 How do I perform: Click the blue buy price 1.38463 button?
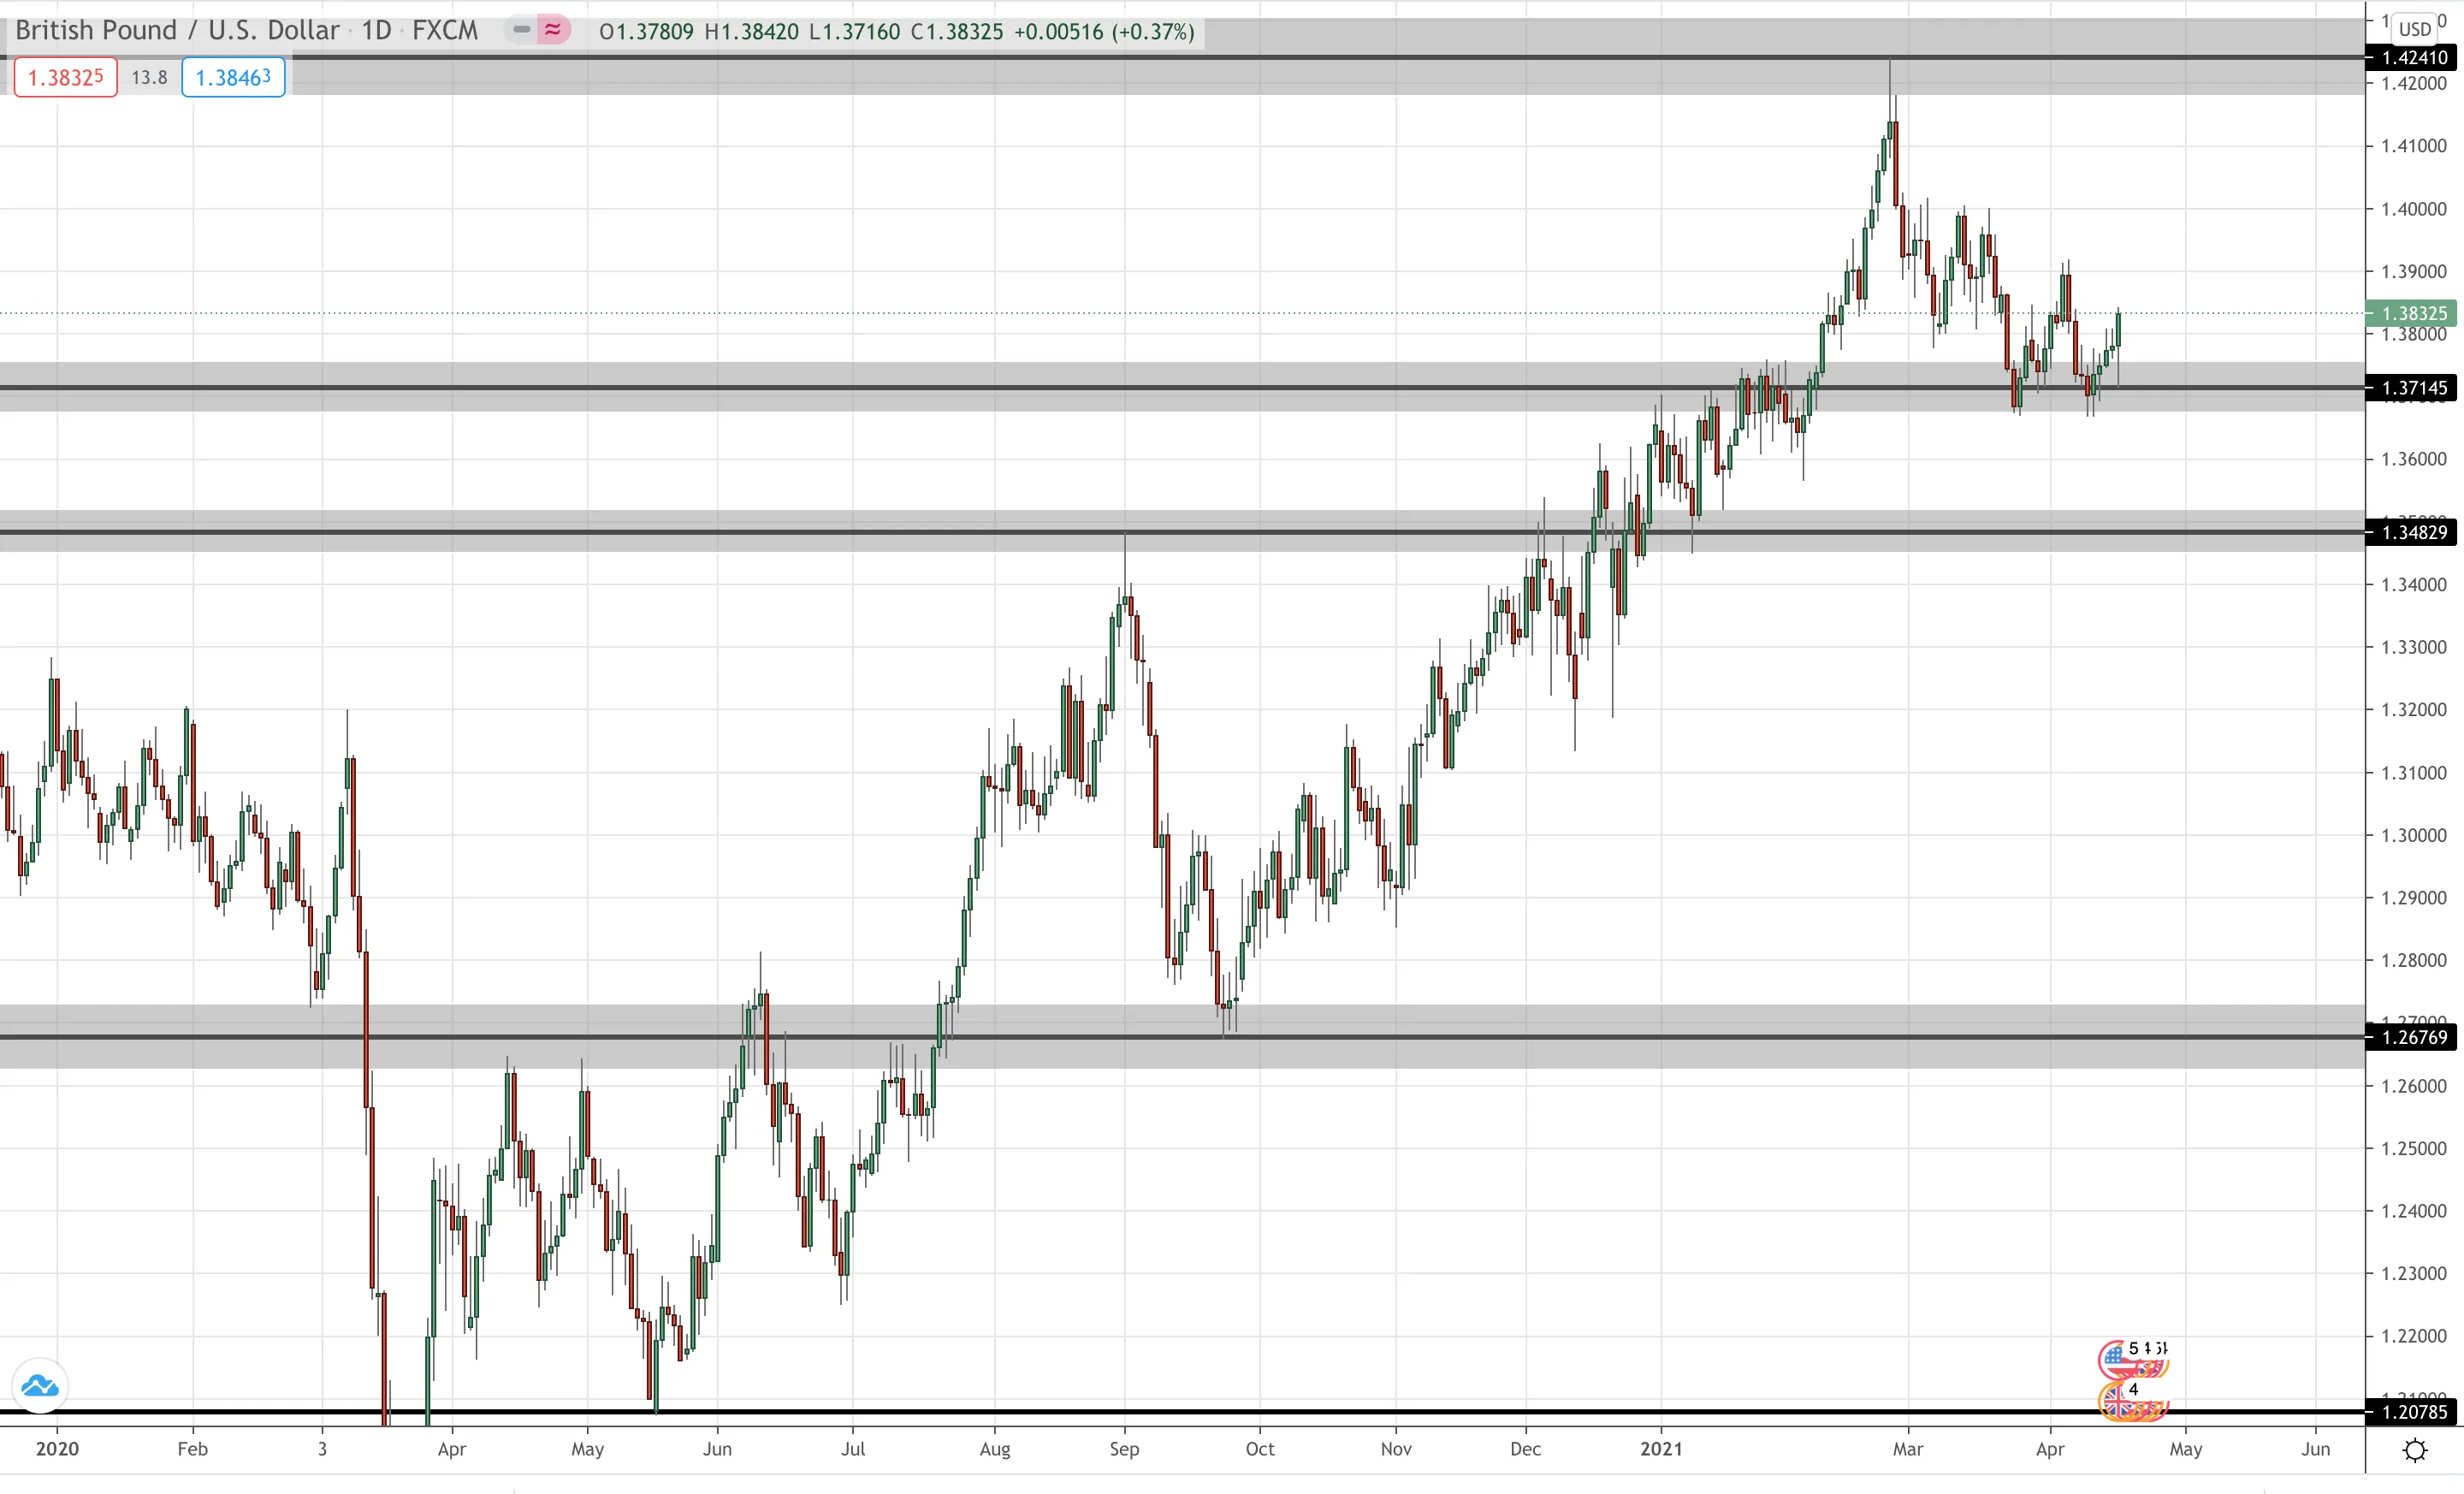(x=233, y=77)
